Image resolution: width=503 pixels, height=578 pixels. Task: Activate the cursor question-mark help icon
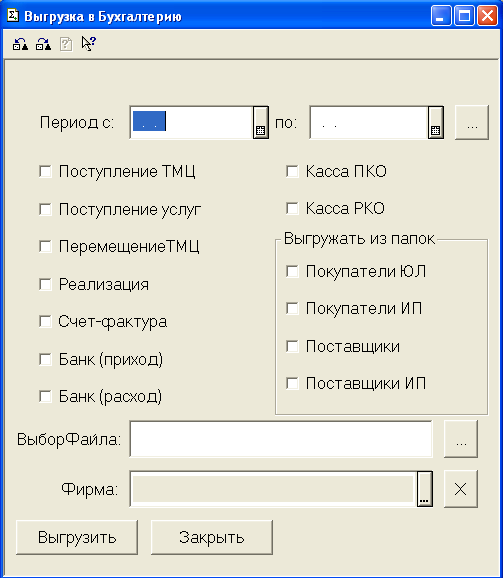click(88, 44)
